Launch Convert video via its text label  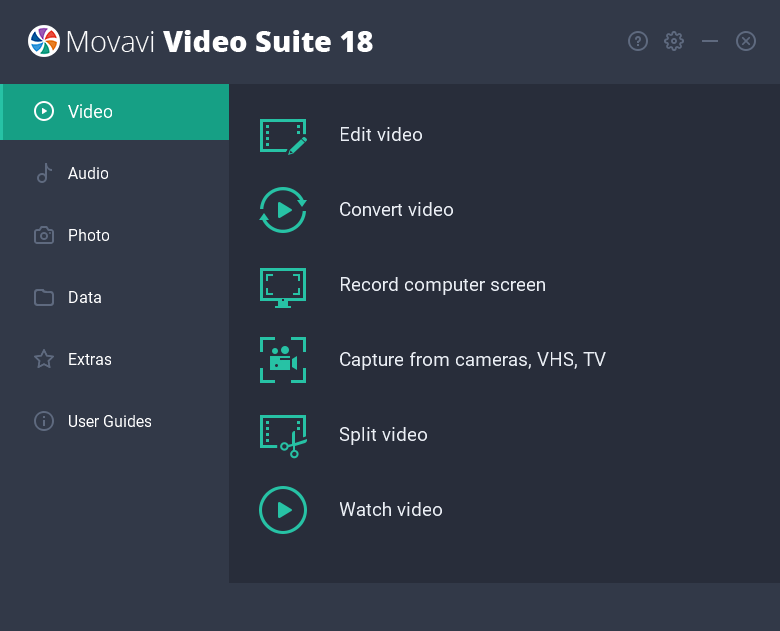(x=396, y=210)
